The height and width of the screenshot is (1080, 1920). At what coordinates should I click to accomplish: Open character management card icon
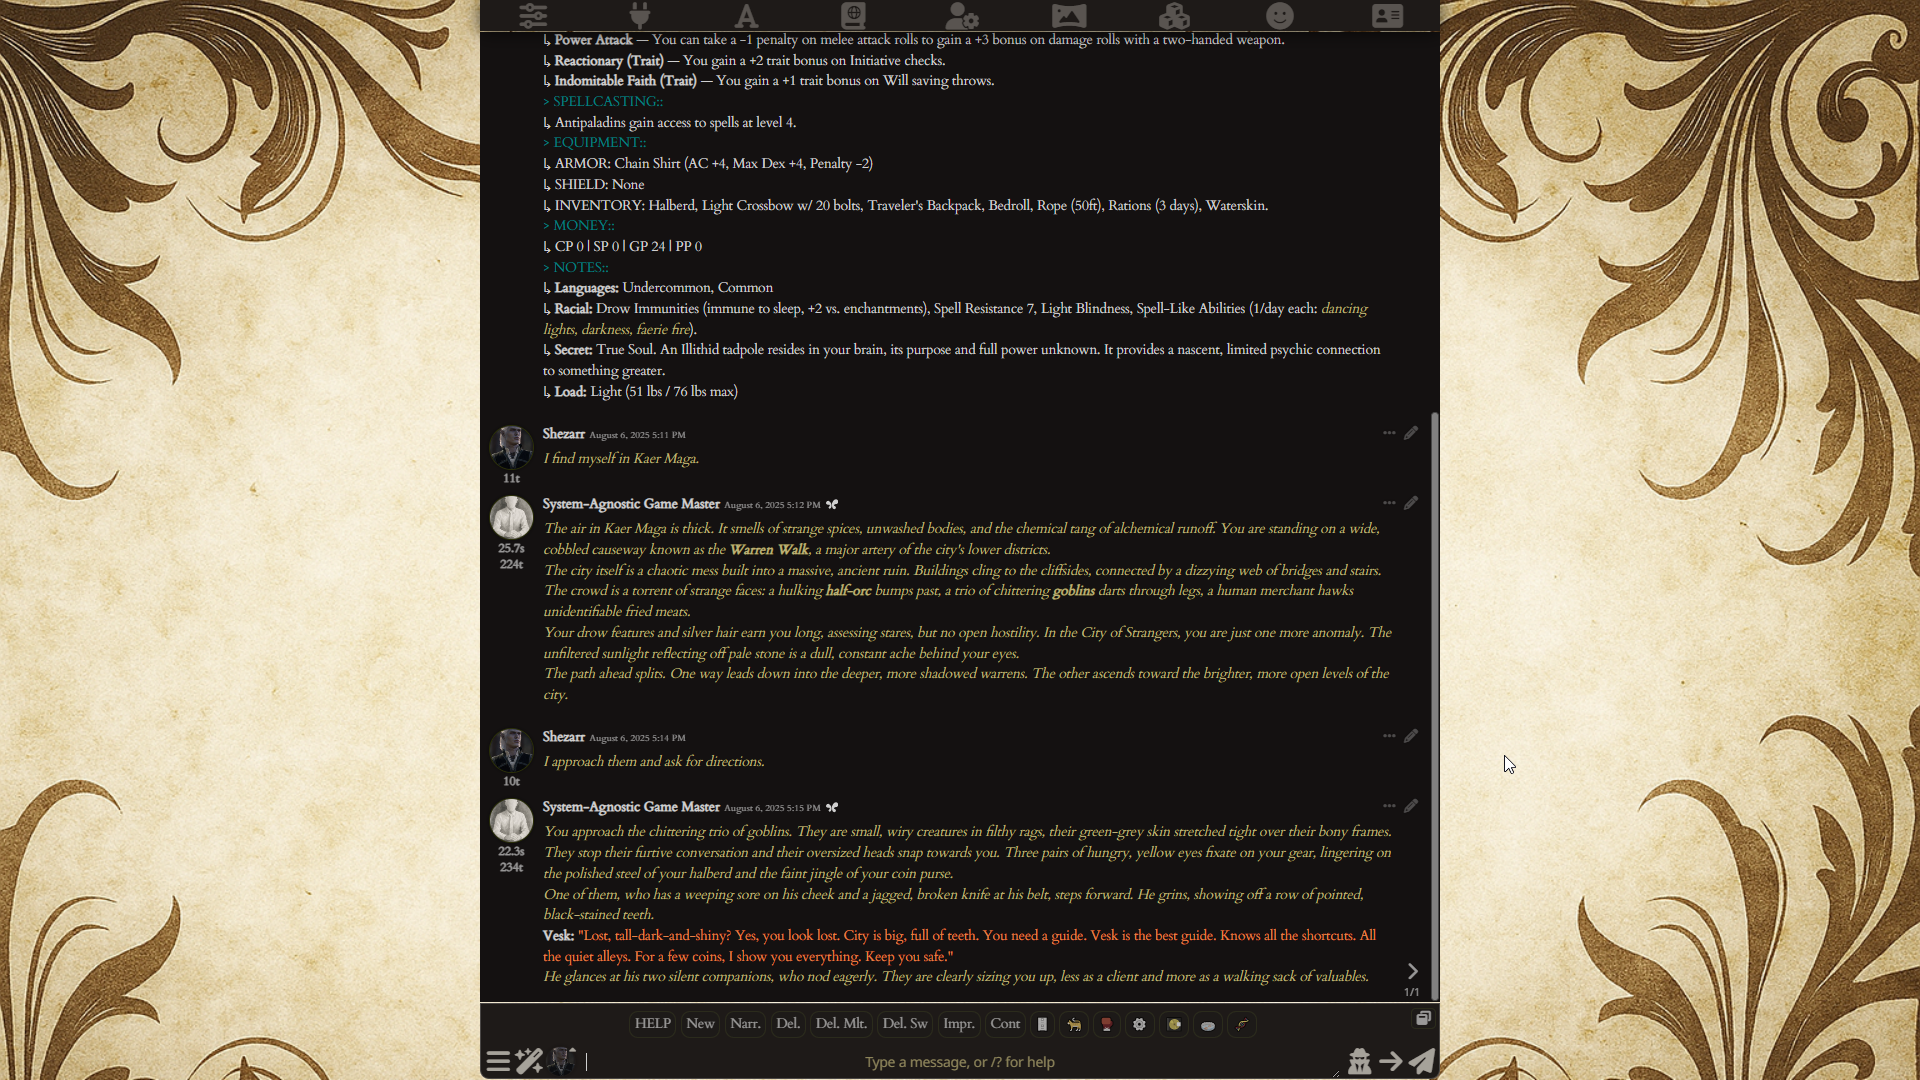(x=1387, y=15)
